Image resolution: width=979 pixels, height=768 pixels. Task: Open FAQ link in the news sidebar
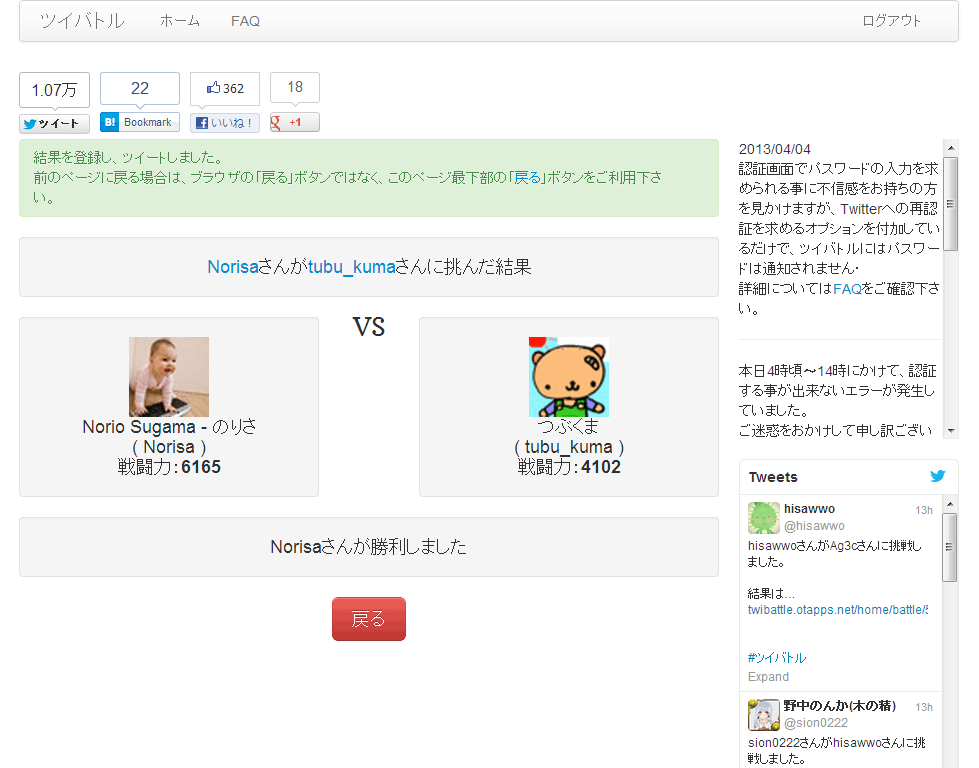847,288
